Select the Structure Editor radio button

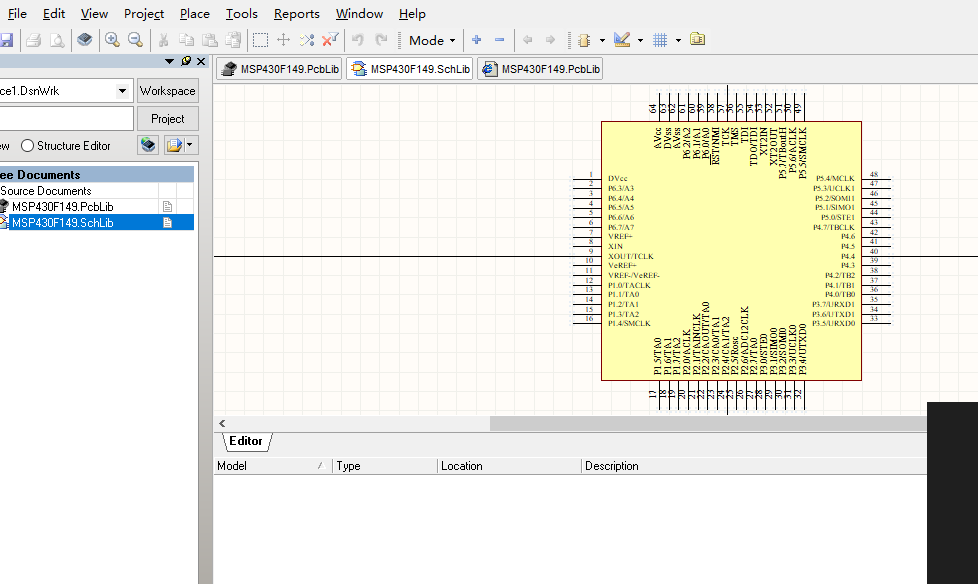[28, 146]
